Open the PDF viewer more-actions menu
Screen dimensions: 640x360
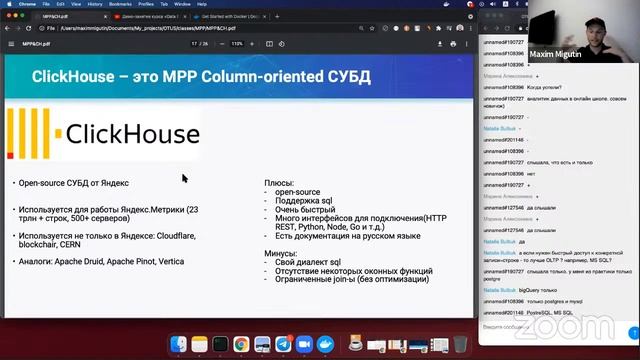(467, 44)
